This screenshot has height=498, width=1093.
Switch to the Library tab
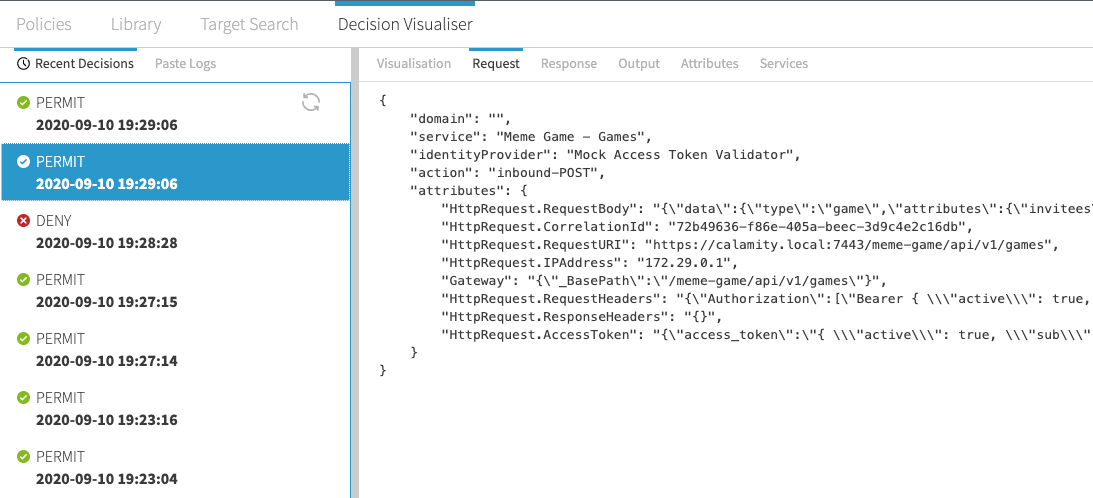tap(135, 24)
